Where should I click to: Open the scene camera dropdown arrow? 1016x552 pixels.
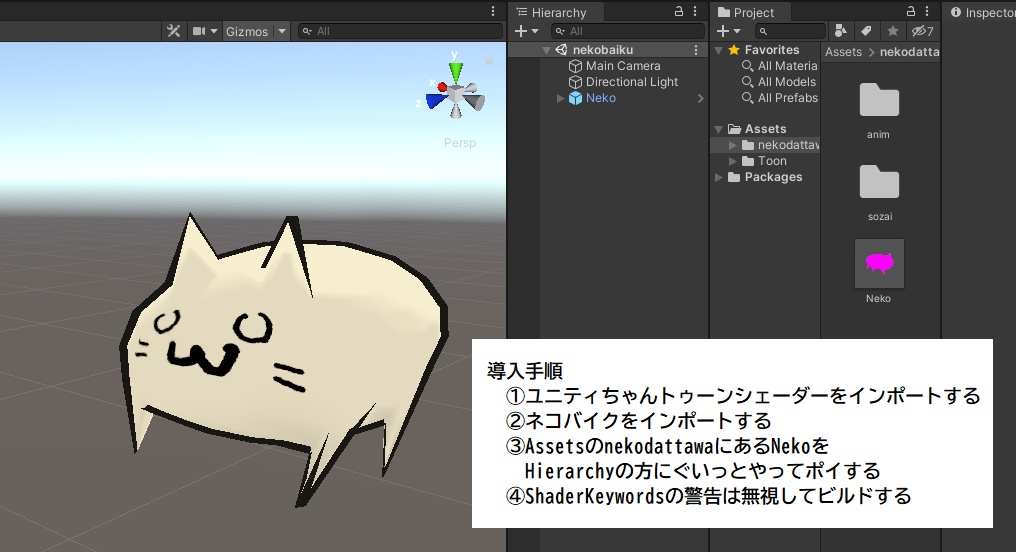[x=214, y=31]
